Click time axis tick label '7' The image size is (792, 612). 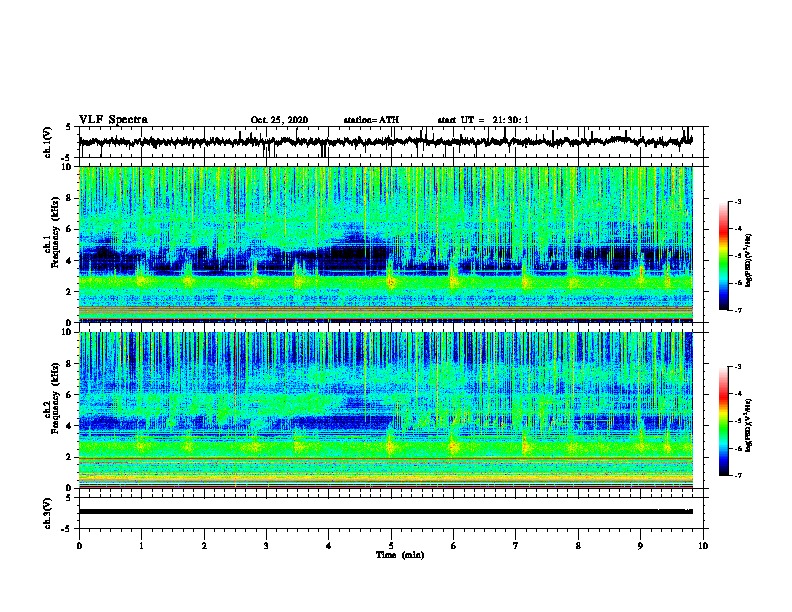click(516, 546)
